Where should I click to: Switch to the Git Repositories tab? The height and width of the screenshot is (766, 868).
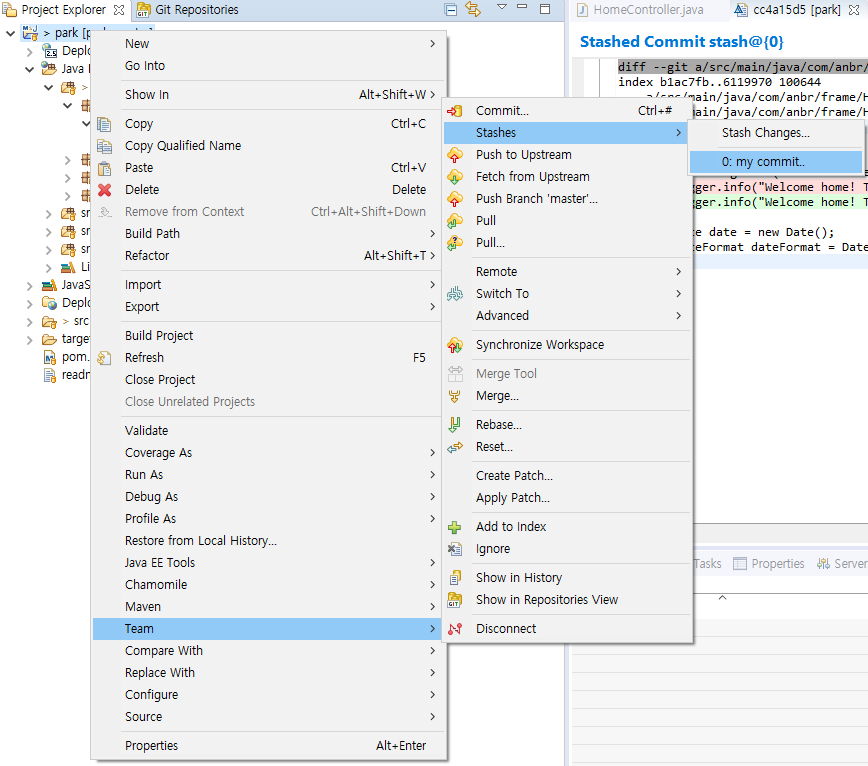pyautogui.click(x=195, y=10)
